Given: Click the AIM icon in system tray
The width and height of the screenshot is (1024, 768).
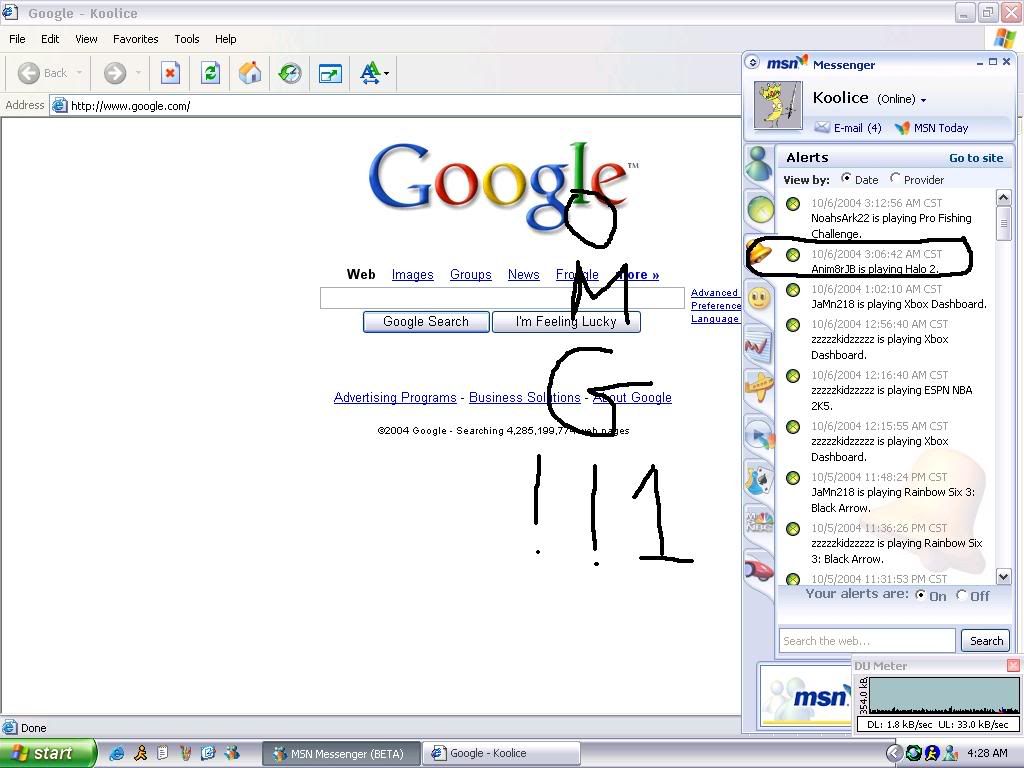Looking at the screenshot, I should (x=932, y=753).
